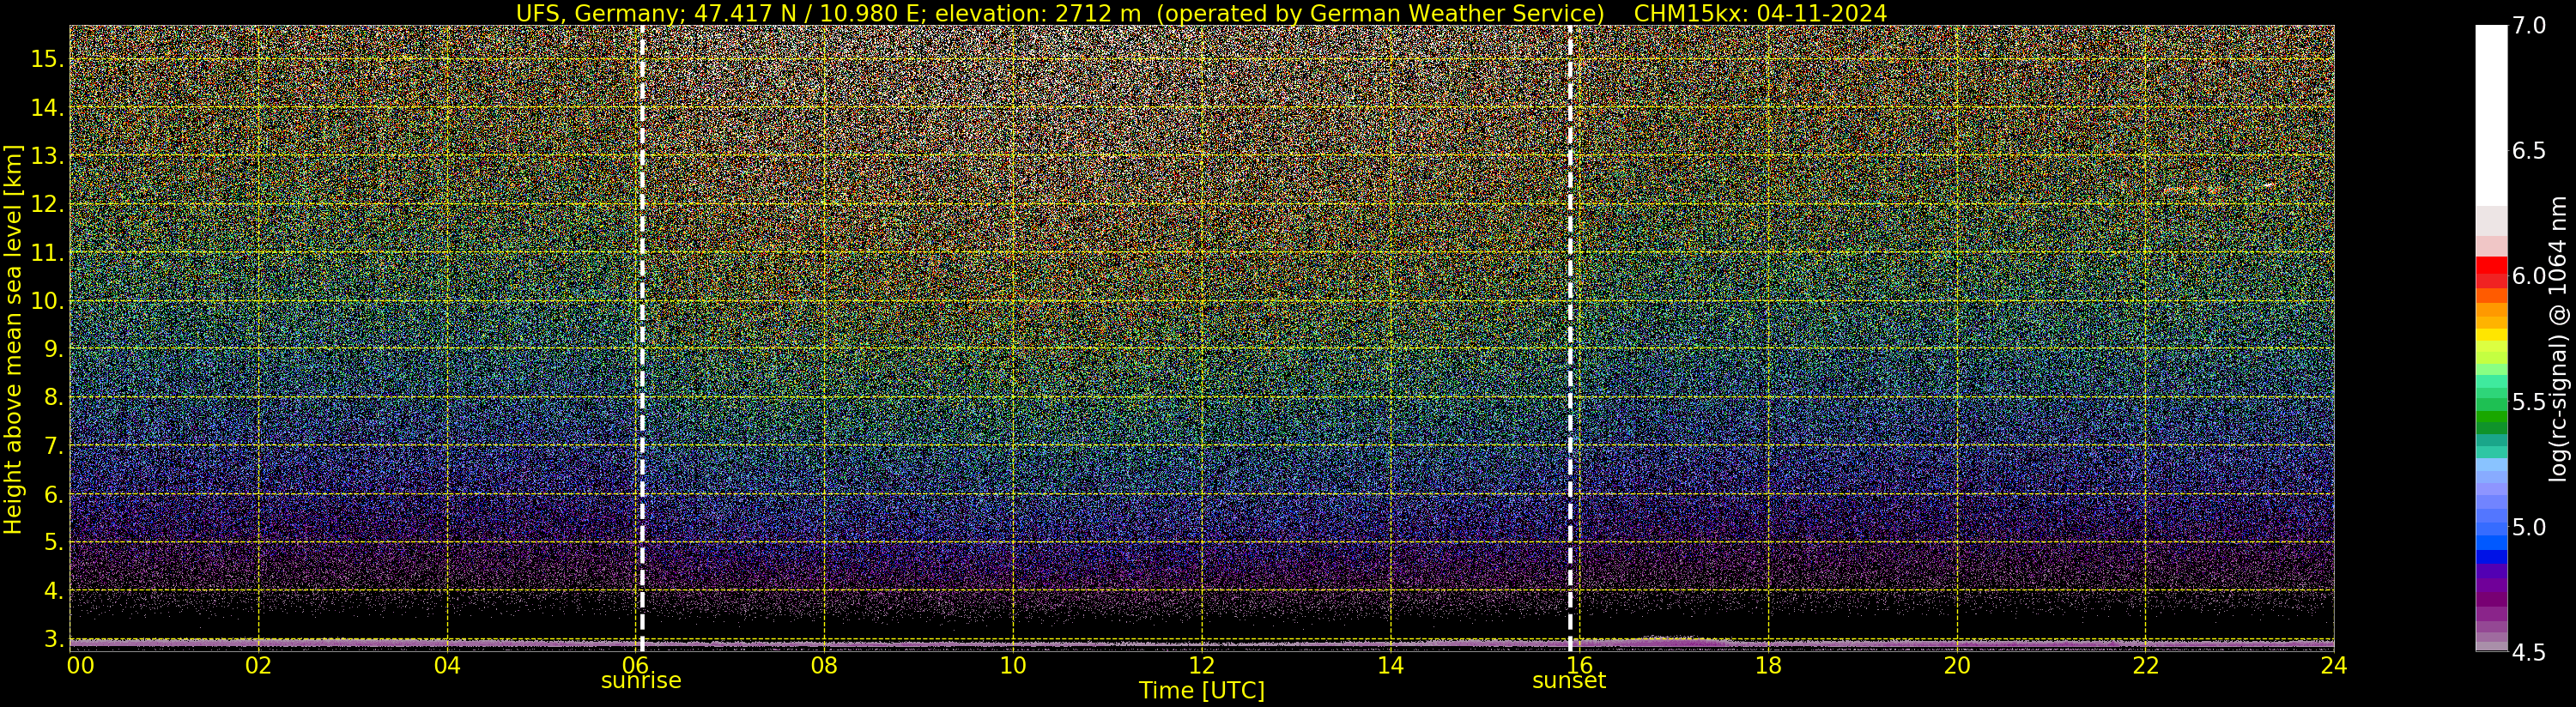Click the red band on the colorbar
This screenshot has height=707, width=2576.
coord(2491,272)
